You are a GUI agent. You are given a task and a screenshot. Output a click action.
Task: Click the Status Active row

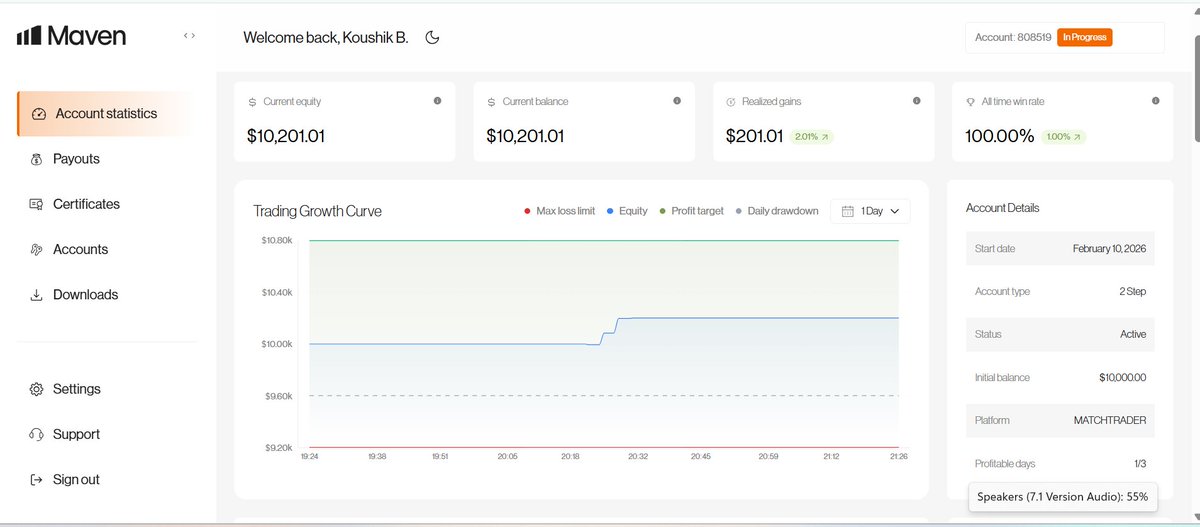(x=1060, y=334)
